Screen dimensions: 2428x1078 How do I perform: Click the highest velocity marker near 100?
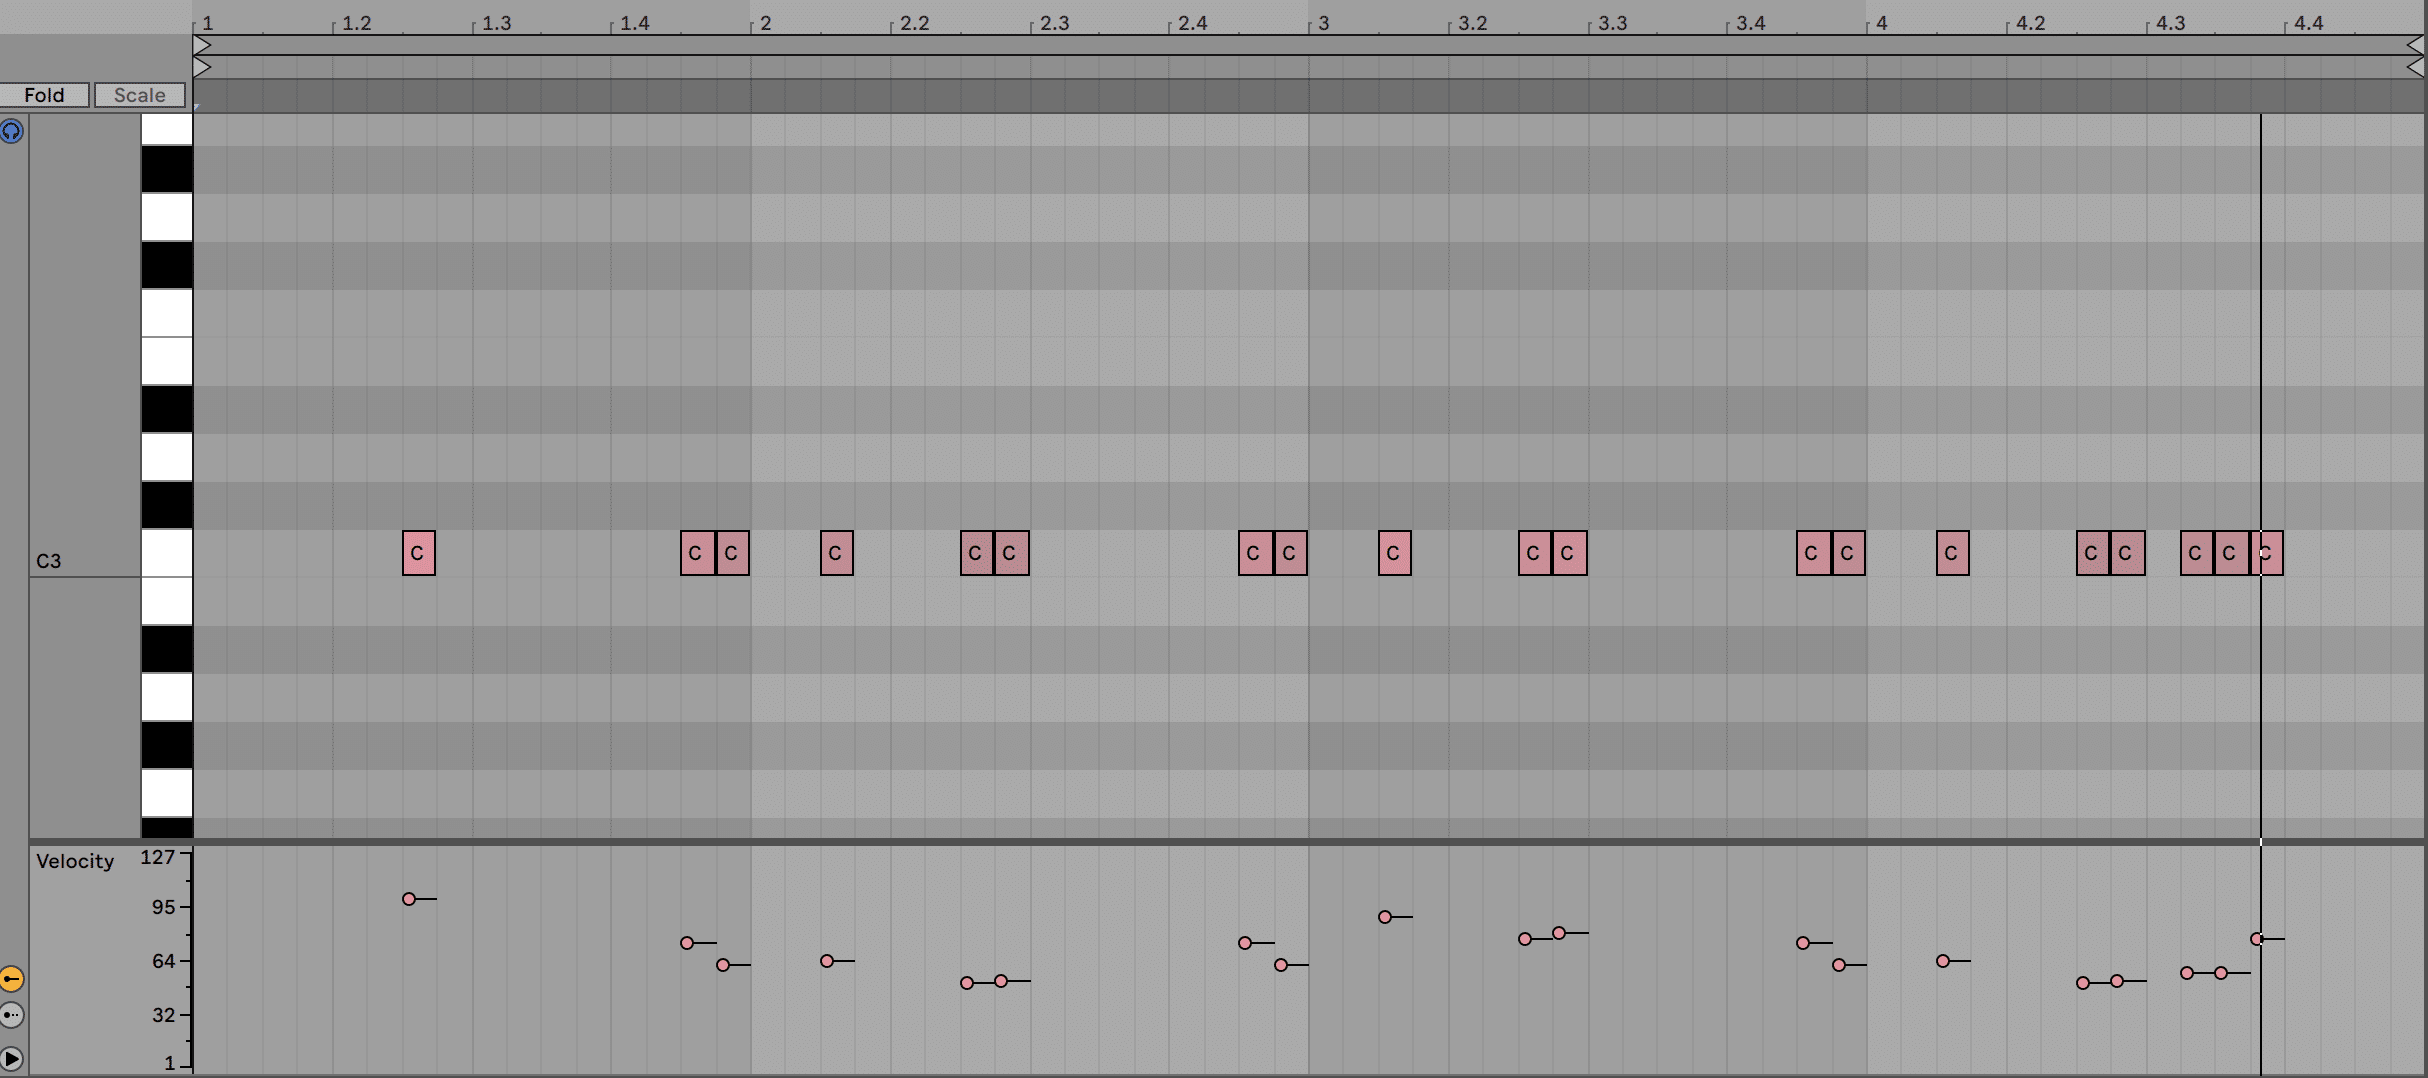click(x=409, y=899)
